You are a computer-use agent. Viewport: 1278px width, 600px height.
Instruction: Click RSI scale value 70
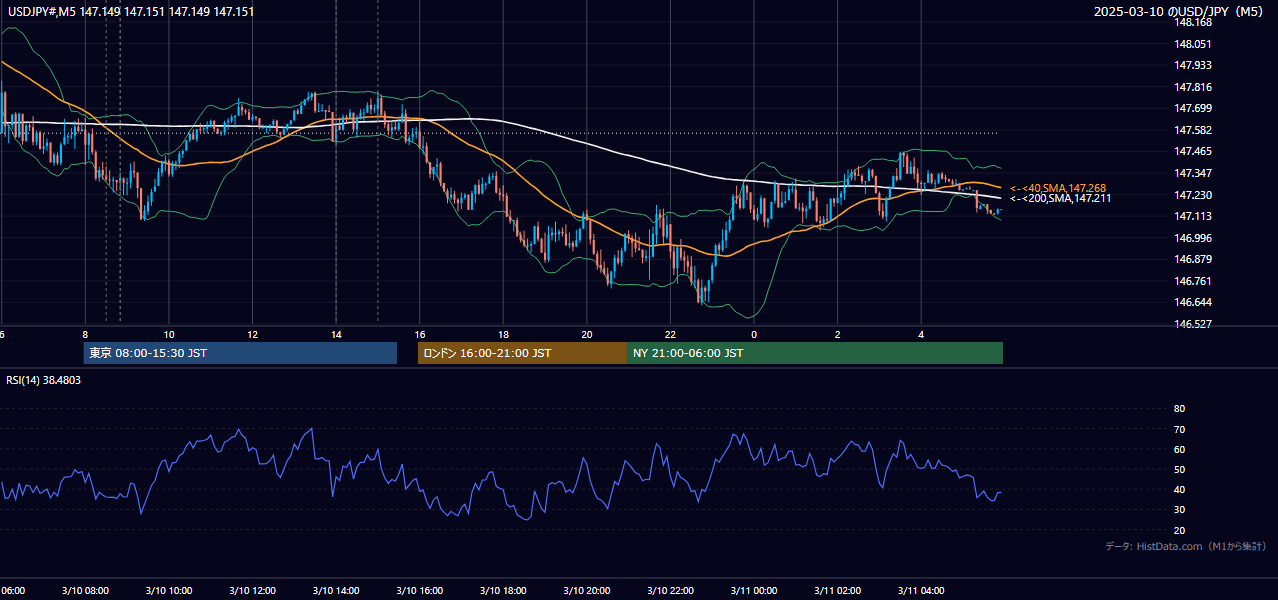[1179, 429]
